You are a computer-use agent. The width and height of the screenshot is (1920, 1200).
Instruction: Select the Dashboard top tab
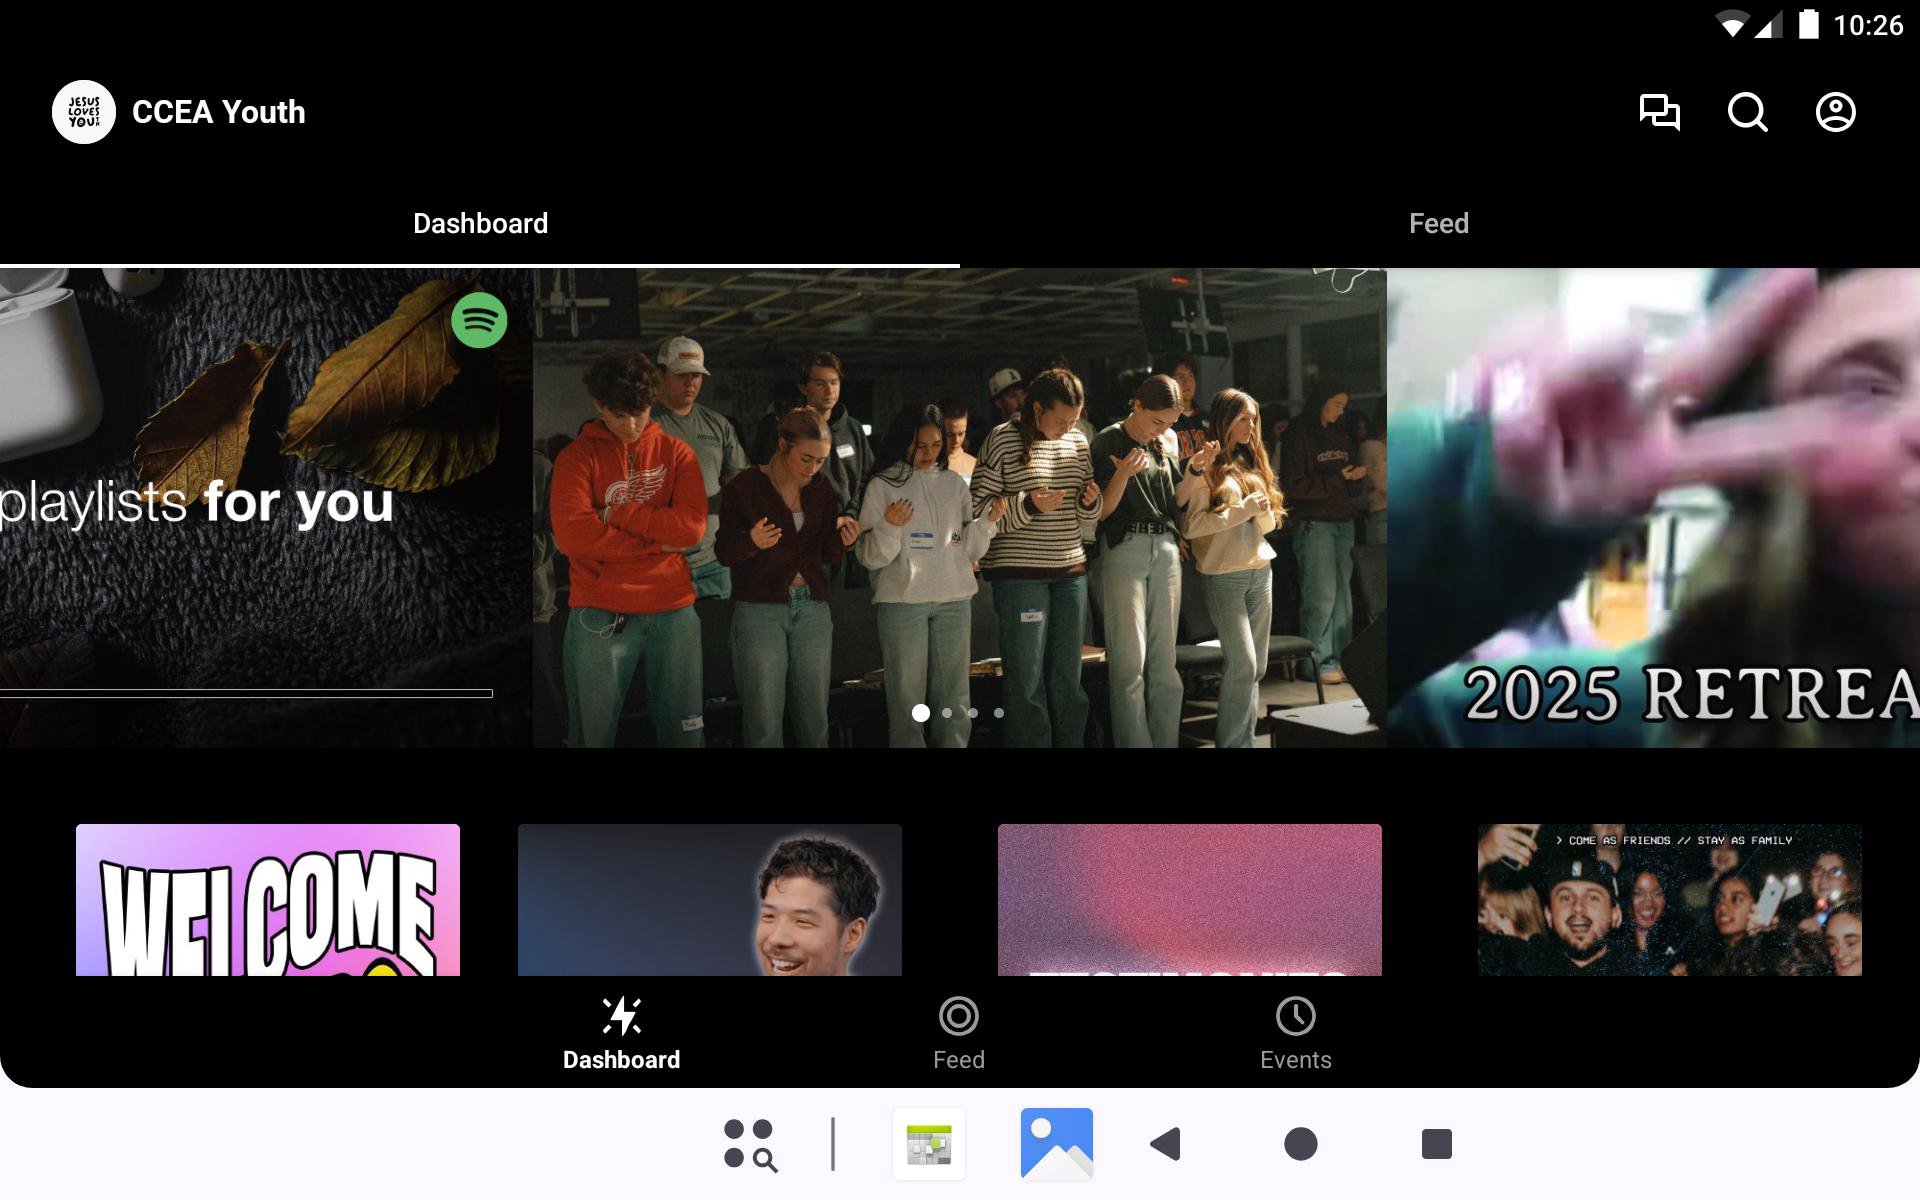point(480,223)
